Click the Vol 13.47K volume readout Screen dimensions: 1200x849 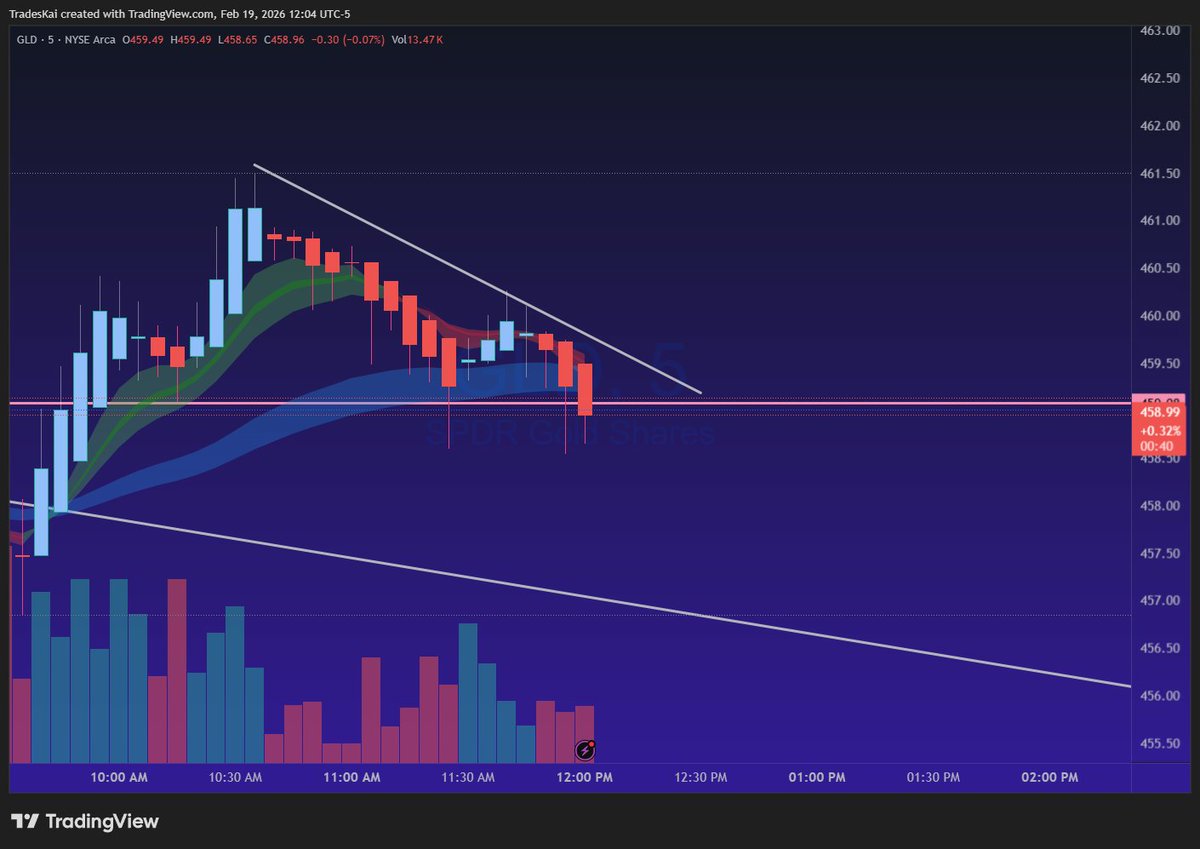[x=418, y=40]
